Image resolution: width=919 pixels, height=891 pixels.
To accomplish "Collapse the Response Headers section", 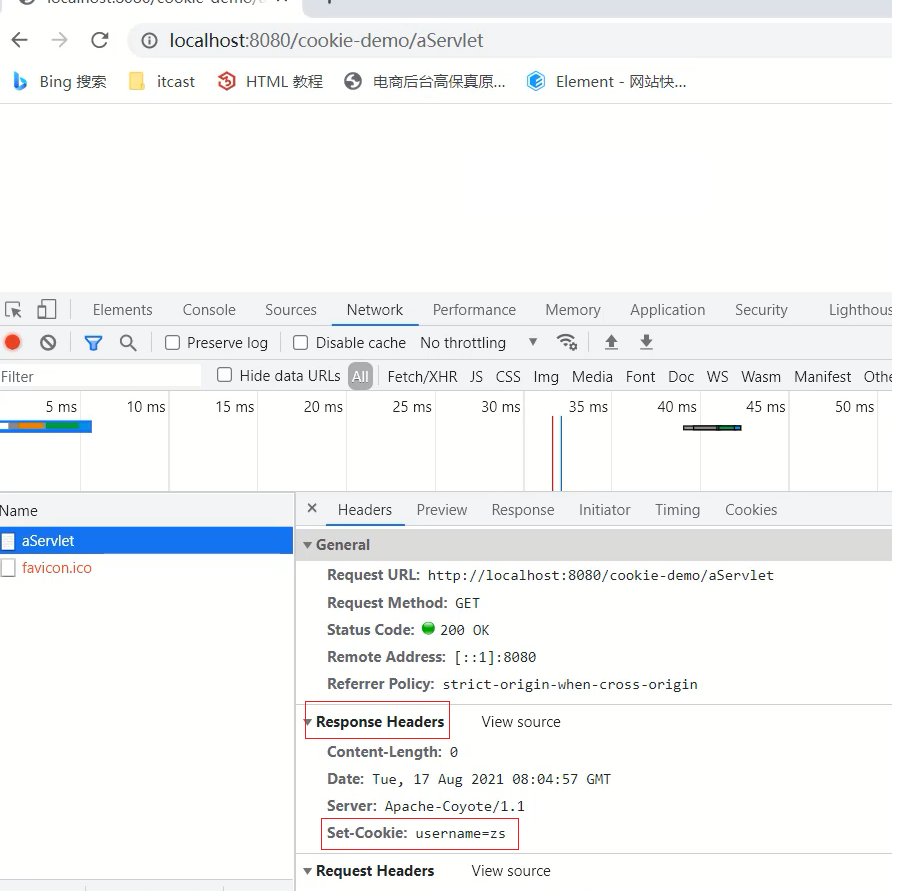I will click(307, 722).
